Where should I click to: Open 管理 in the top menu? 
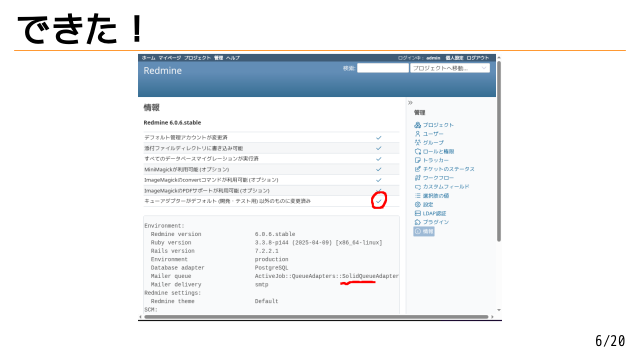(219, 58)
